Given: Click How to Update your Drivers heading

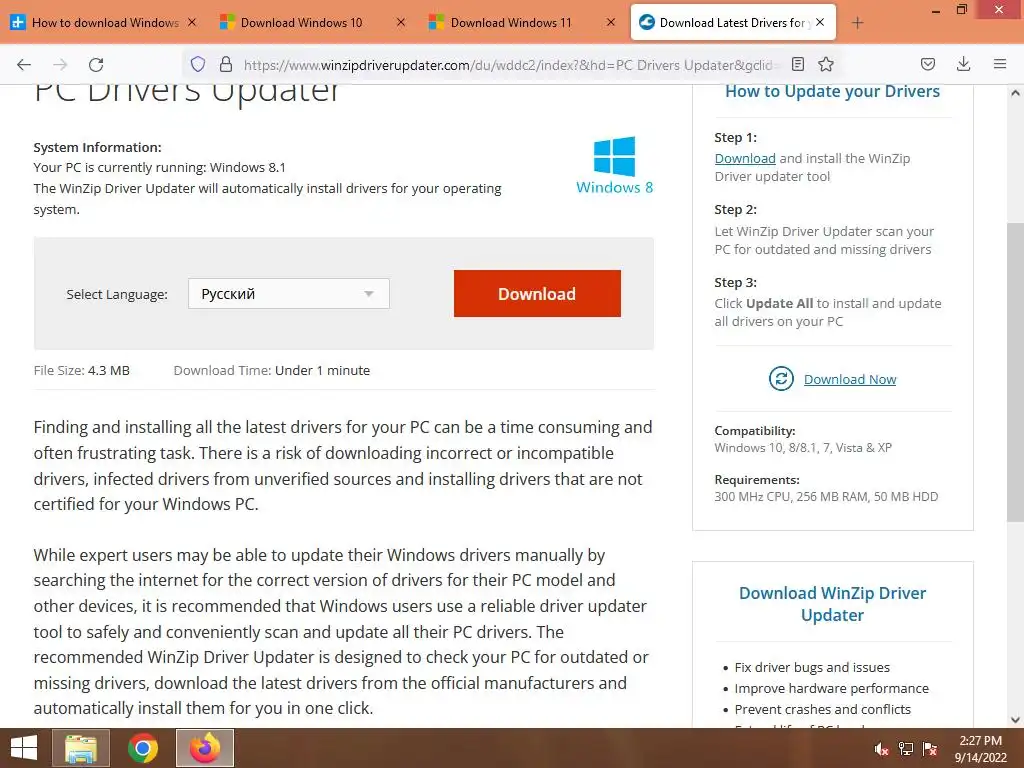Looking at the screenshot, I should pos(833,91).
